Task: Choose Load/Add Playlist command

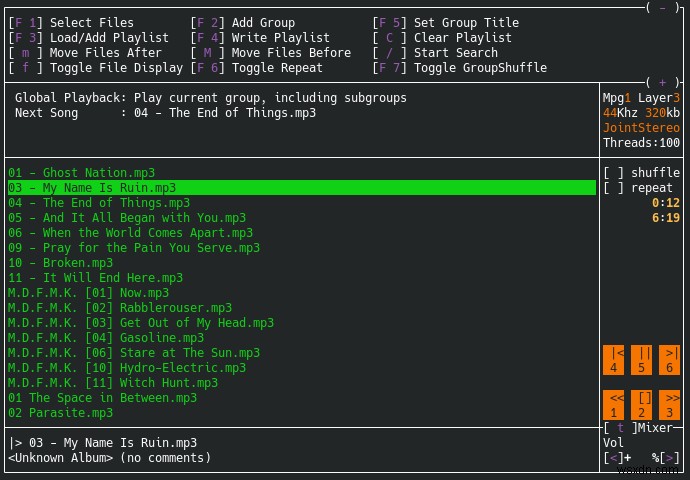Action: click(109, 38)
